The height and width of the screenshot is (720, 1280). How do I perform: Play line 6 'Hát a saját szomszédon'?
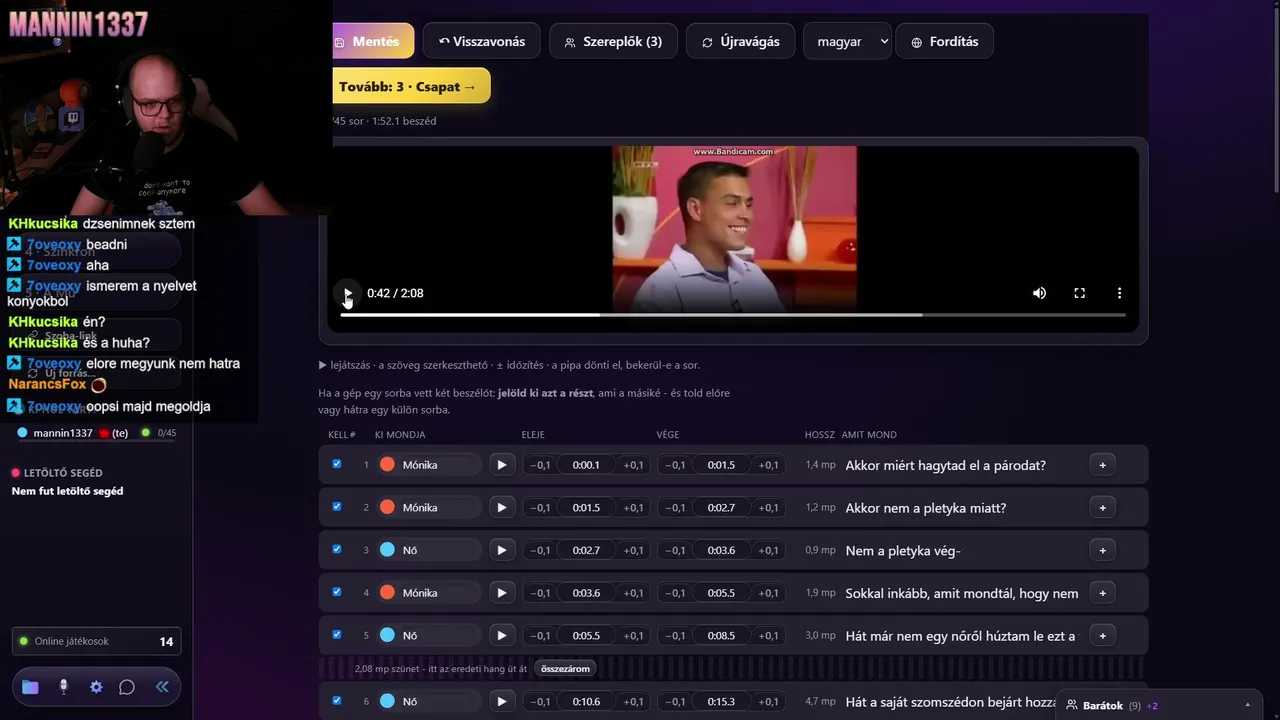pyautogui.click(x=502, y=701)
